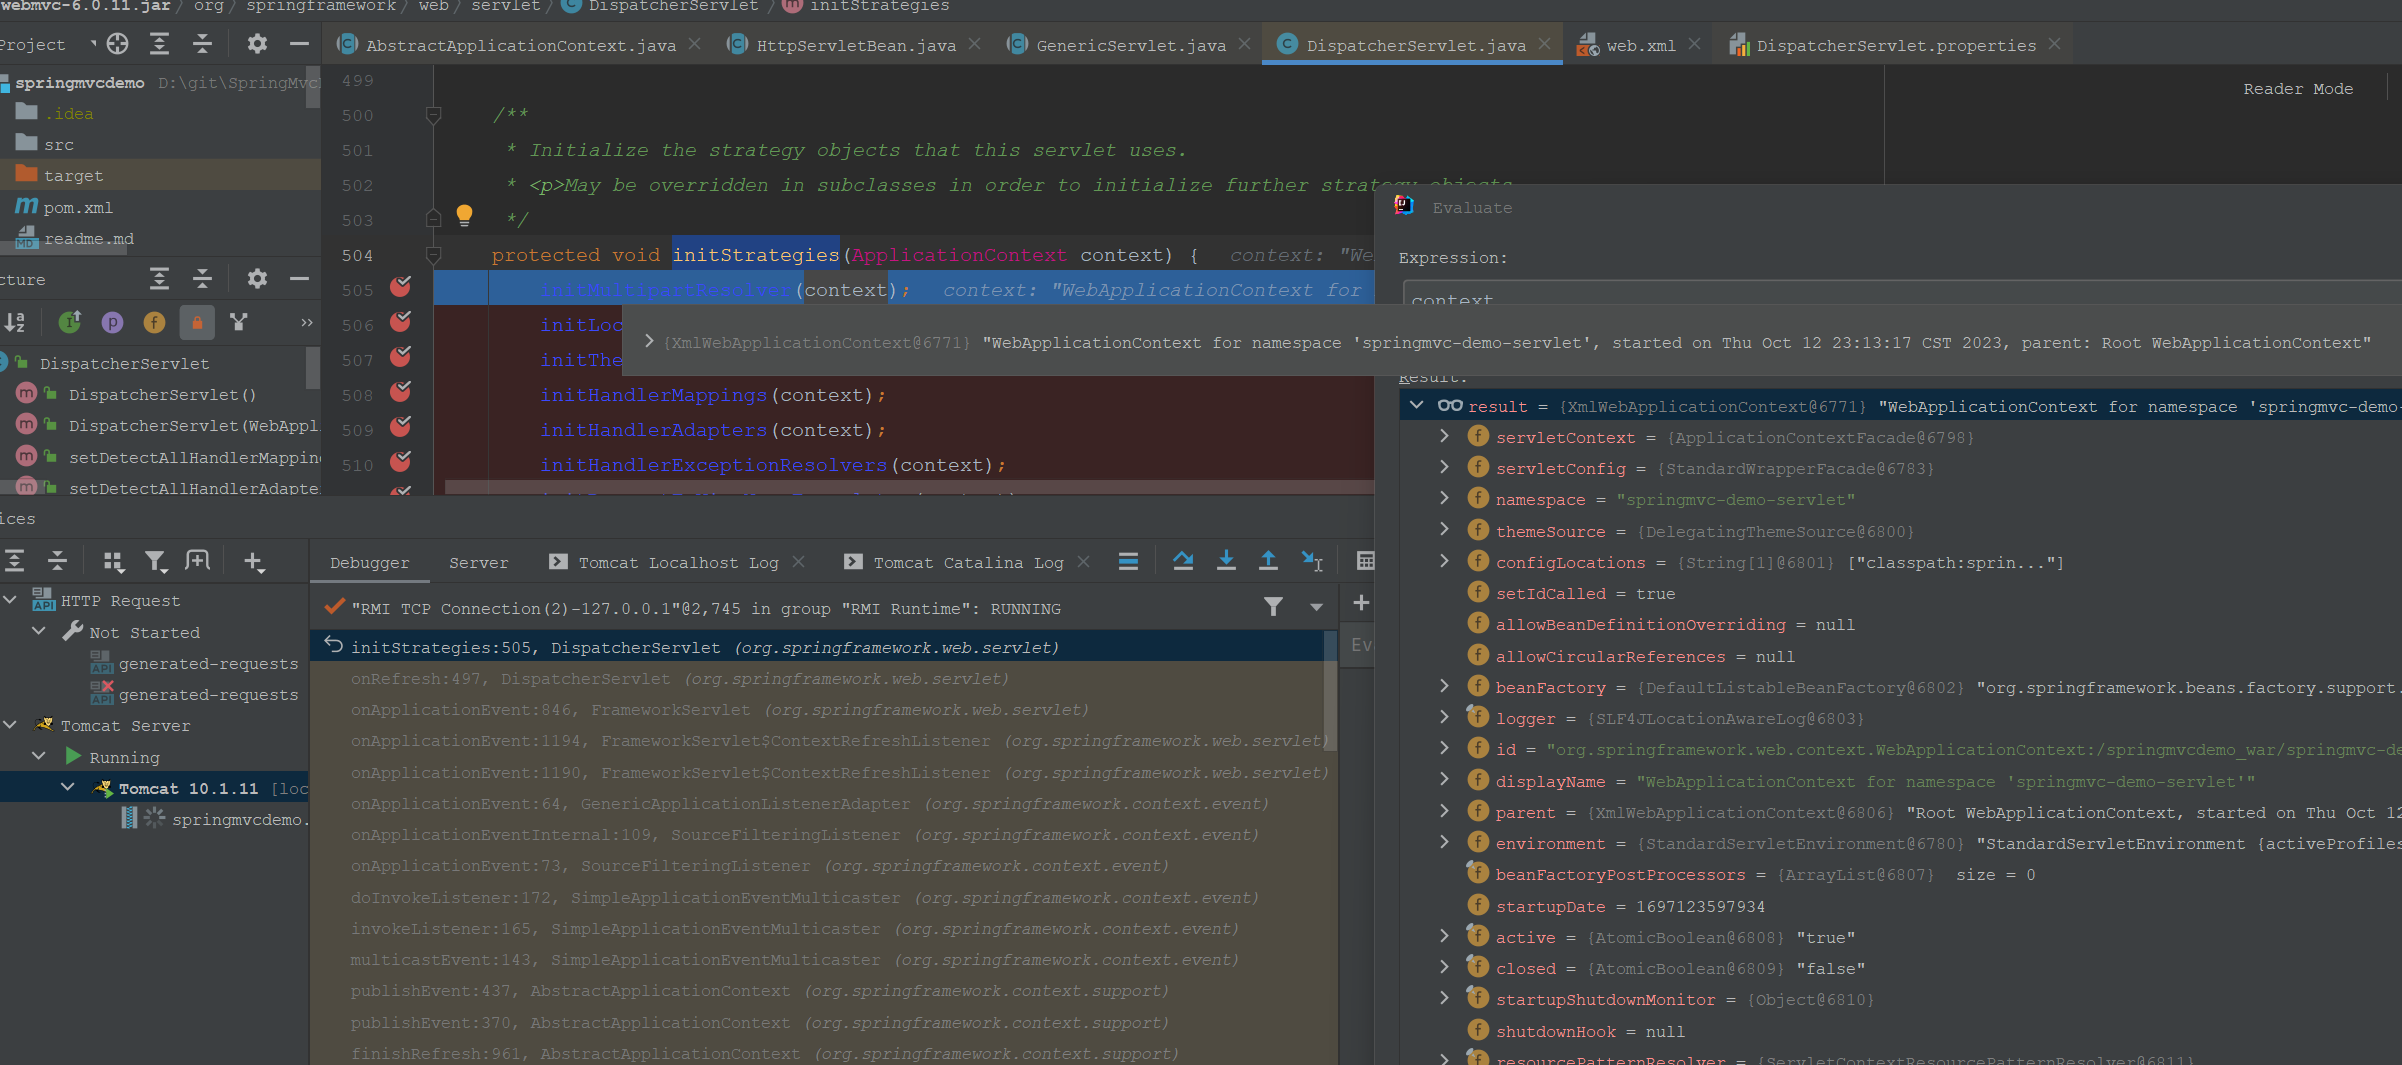Viewport: 2402px width, 1065px height.
Task: Open DispatcherServlet.properties tab
Action: [x=1896, y=45]
